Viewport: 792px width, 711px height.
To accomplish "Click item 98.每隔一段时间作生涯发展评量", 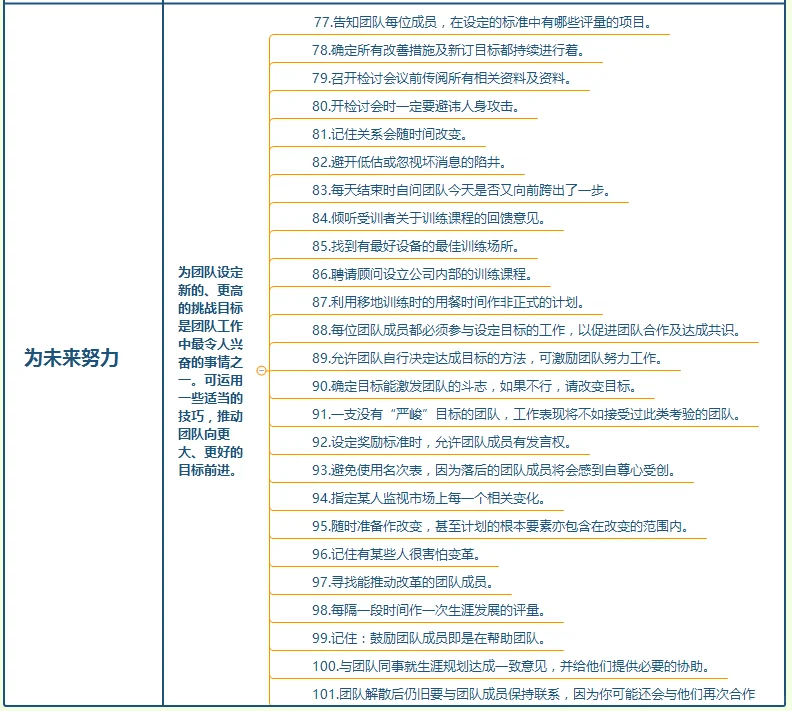I will pos(429,611).
